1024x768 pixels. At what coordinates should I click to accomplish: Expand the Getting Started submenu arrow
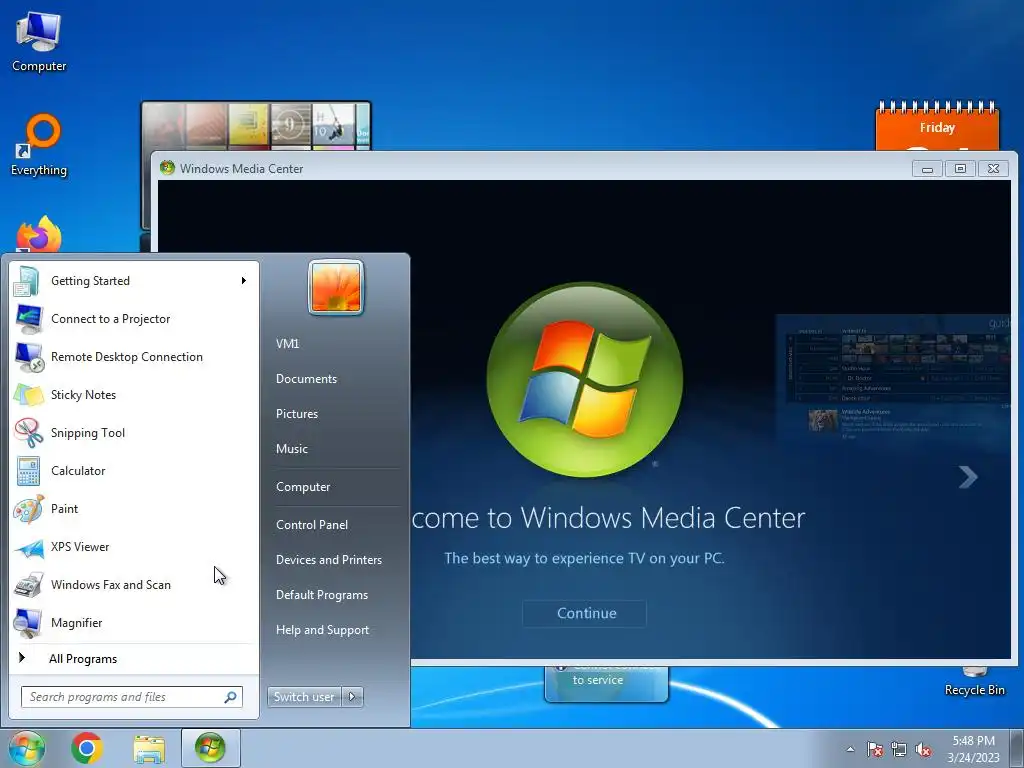point(244,281)
